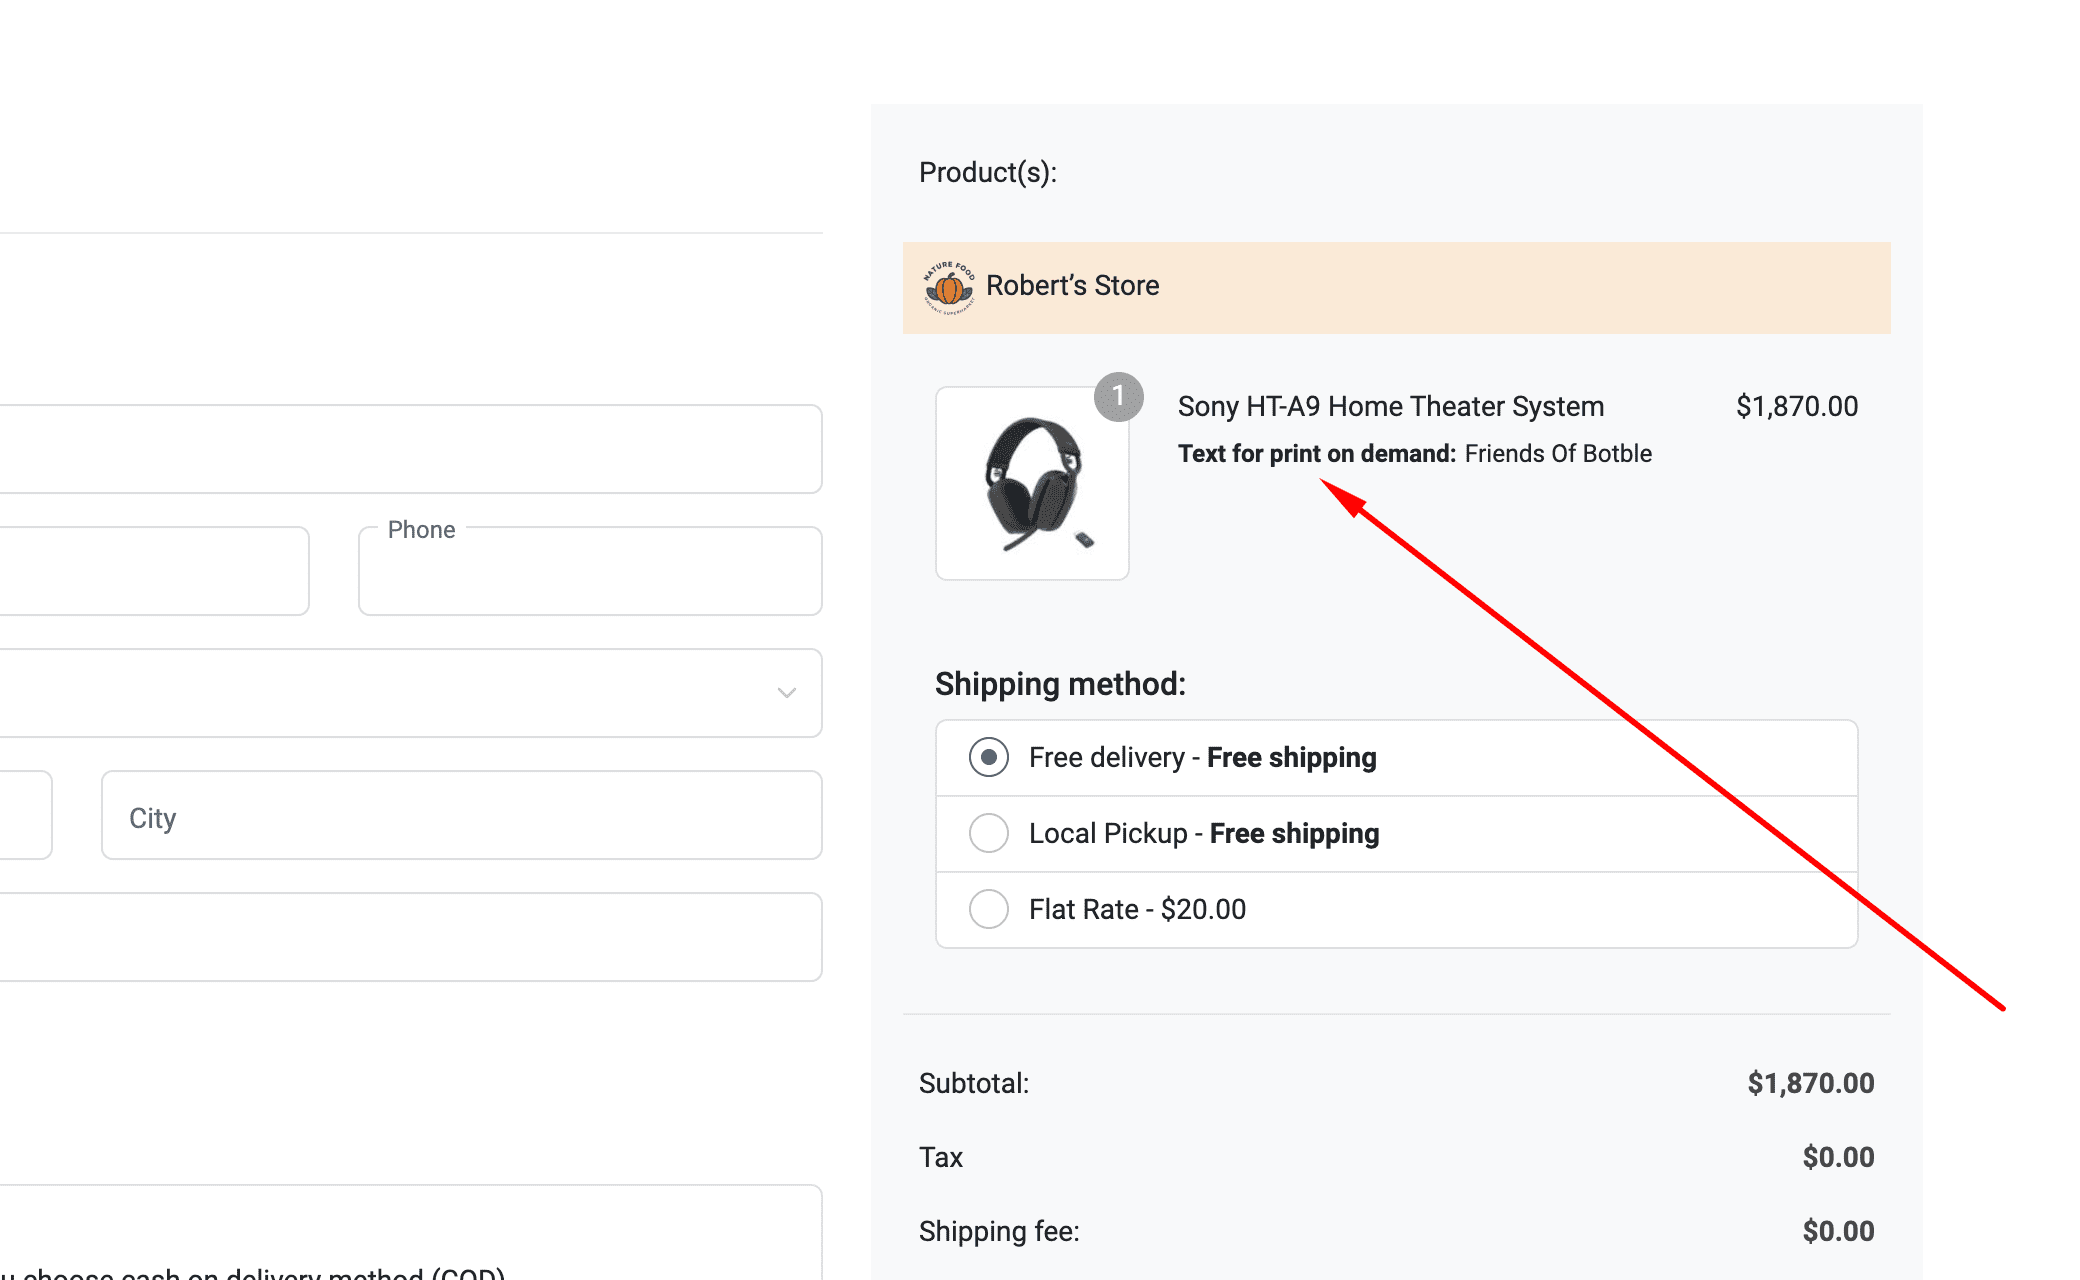Screen dimensions: 2080x1280
Task: Choose Local Pickup shipping method
Action: point(988,833)
